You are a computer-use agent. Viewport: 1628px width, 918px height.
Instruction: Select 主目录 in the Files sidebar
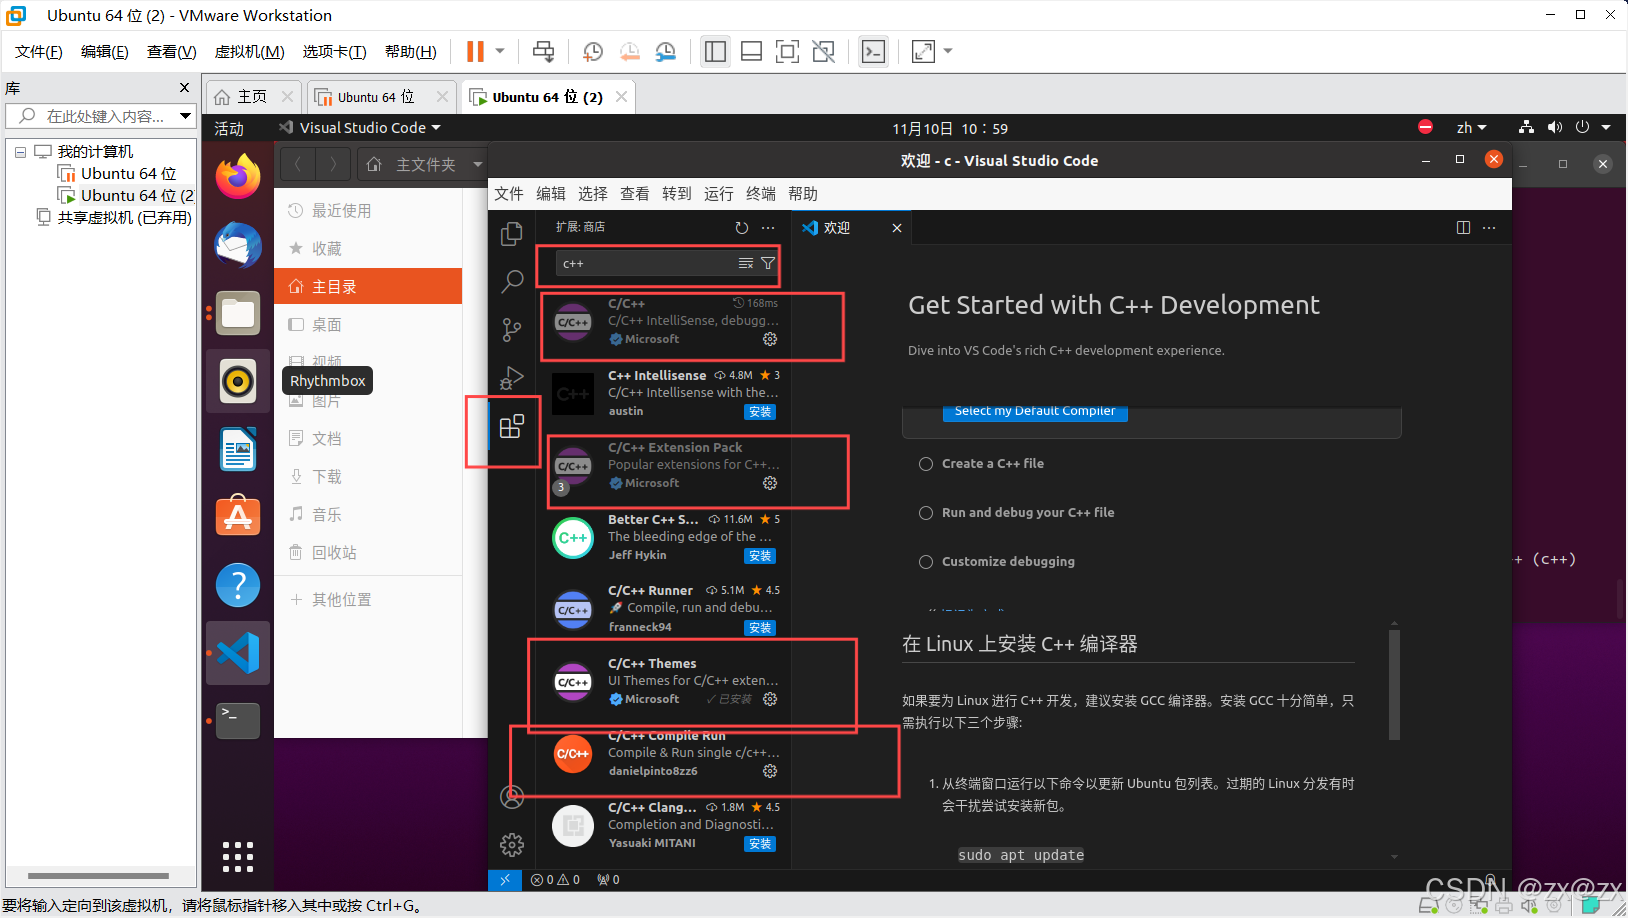[x=368, y=287]
